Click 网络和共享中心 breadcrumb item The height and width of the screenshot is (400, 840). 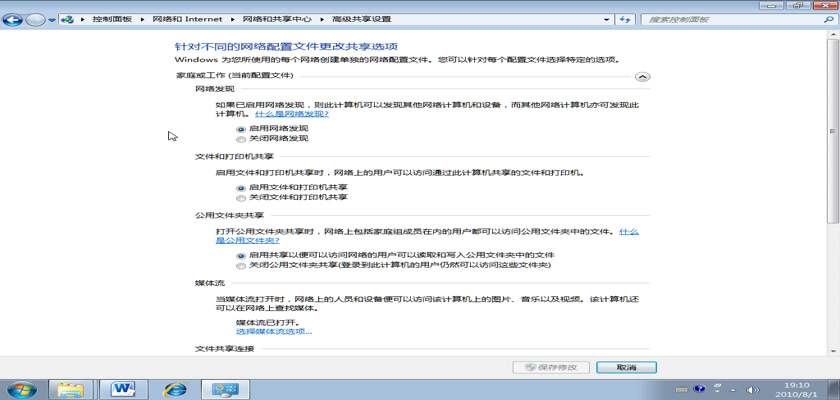click(x=272, y=19)
